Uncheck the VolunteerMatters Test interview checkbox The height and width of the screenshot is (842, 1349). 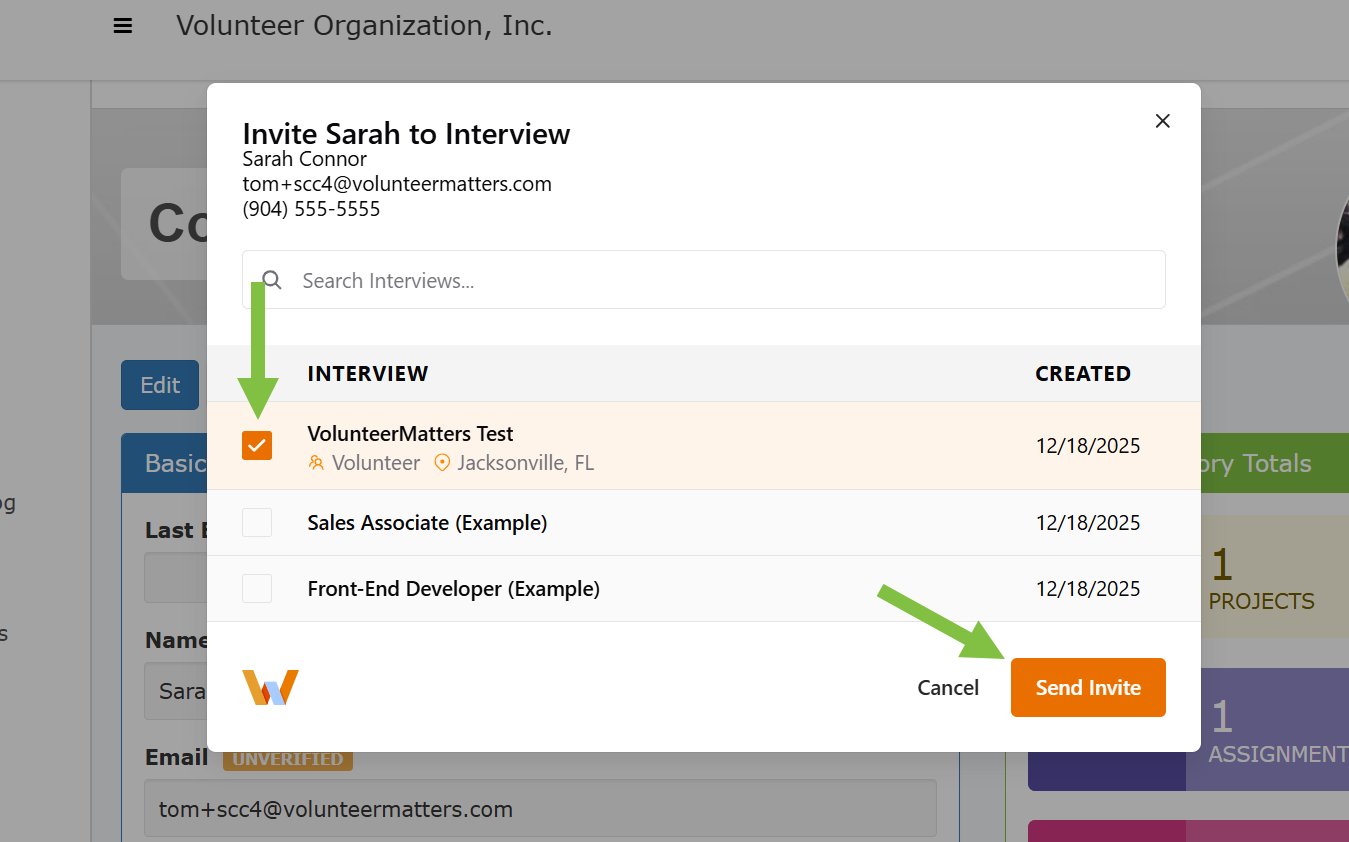pos(257,445)
